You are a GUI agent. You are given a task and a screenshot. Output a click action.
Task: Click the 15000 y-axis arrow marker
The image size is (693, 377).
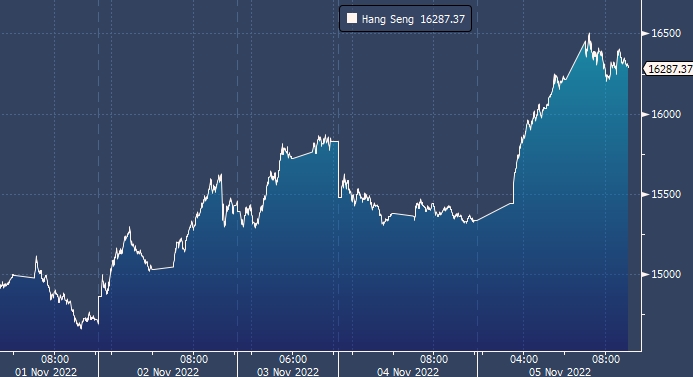pos(645,274)
